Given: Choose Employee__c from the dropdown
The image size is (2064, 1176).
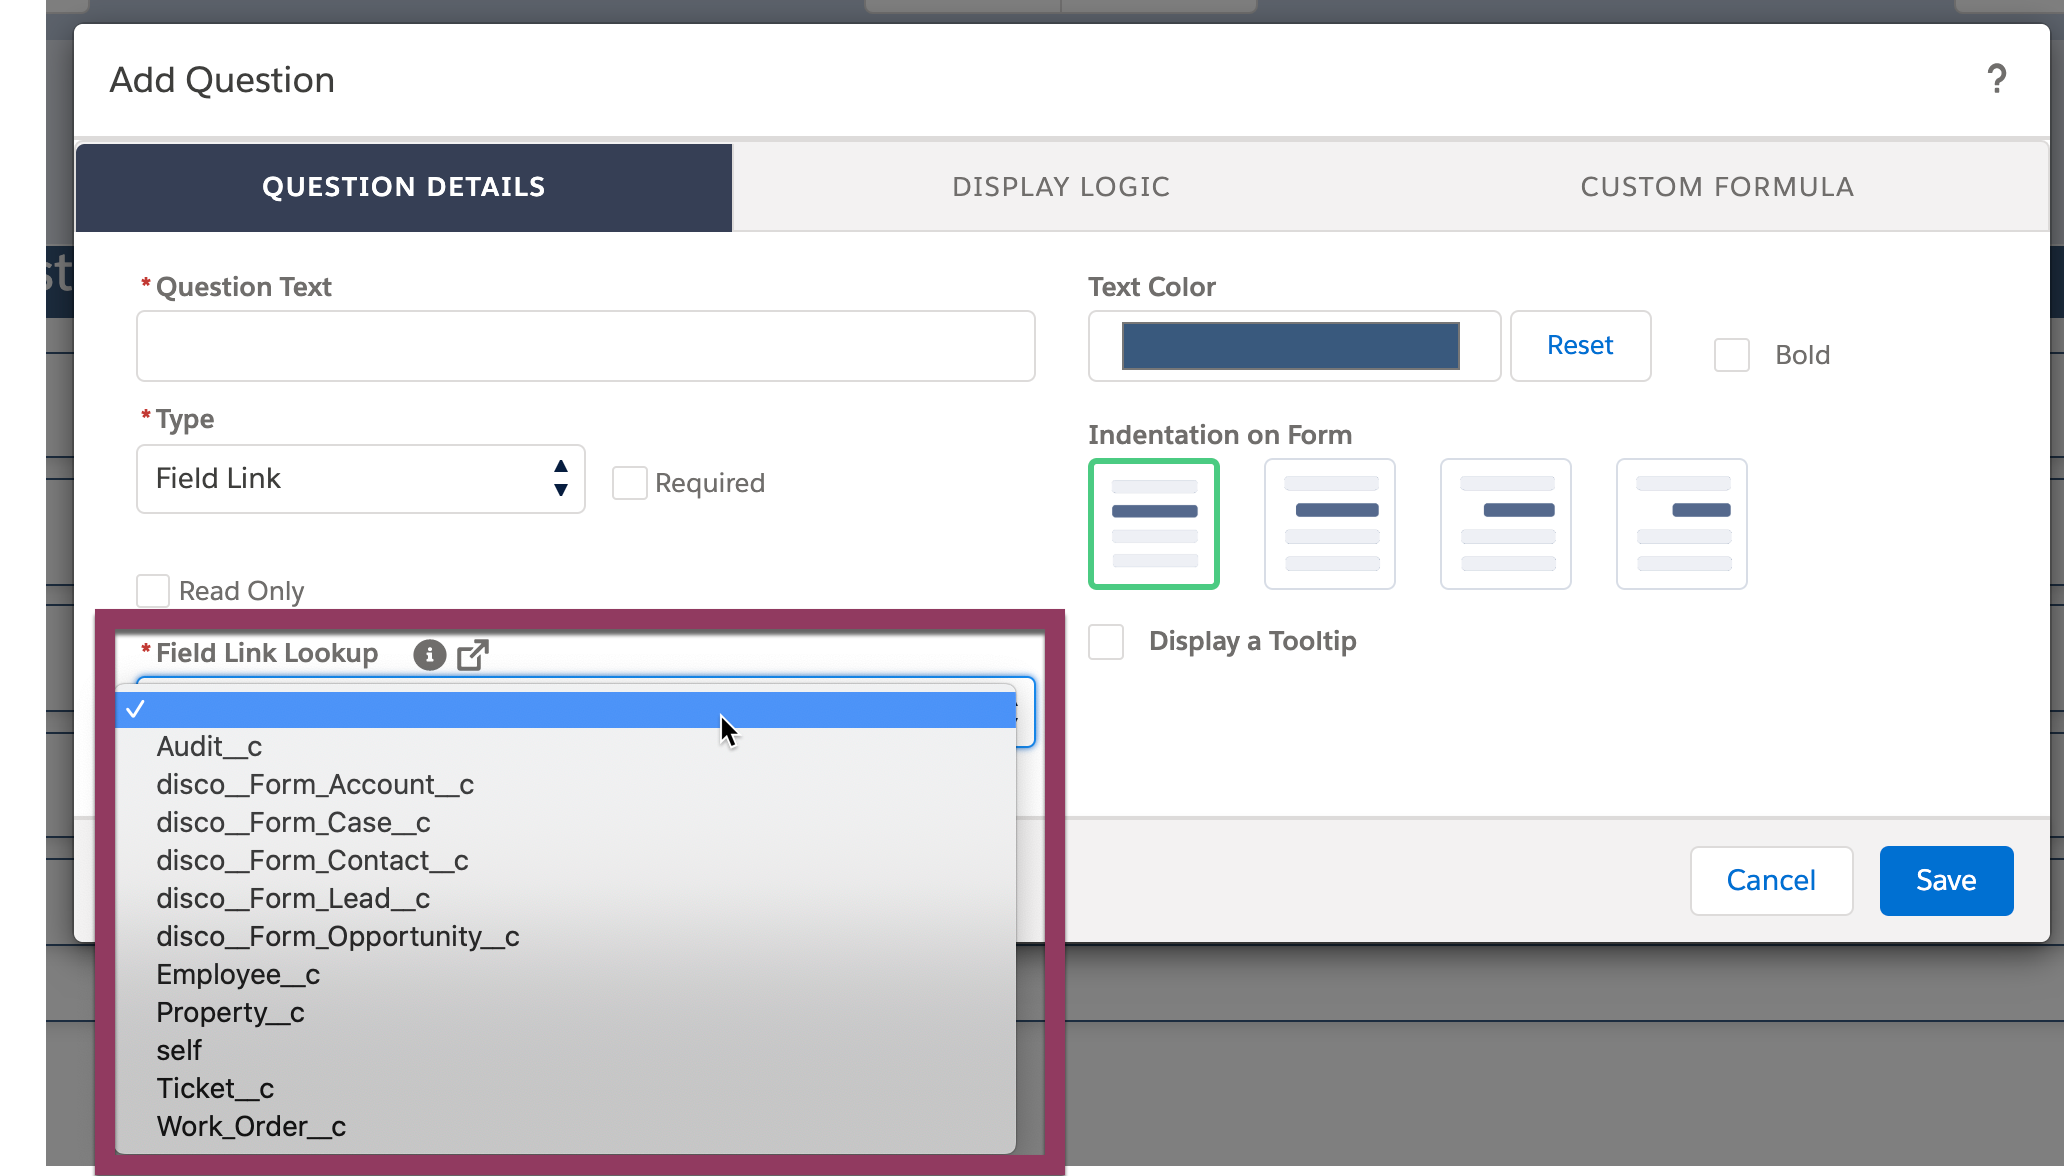Looking at the screenshot, I should [566, 975].
